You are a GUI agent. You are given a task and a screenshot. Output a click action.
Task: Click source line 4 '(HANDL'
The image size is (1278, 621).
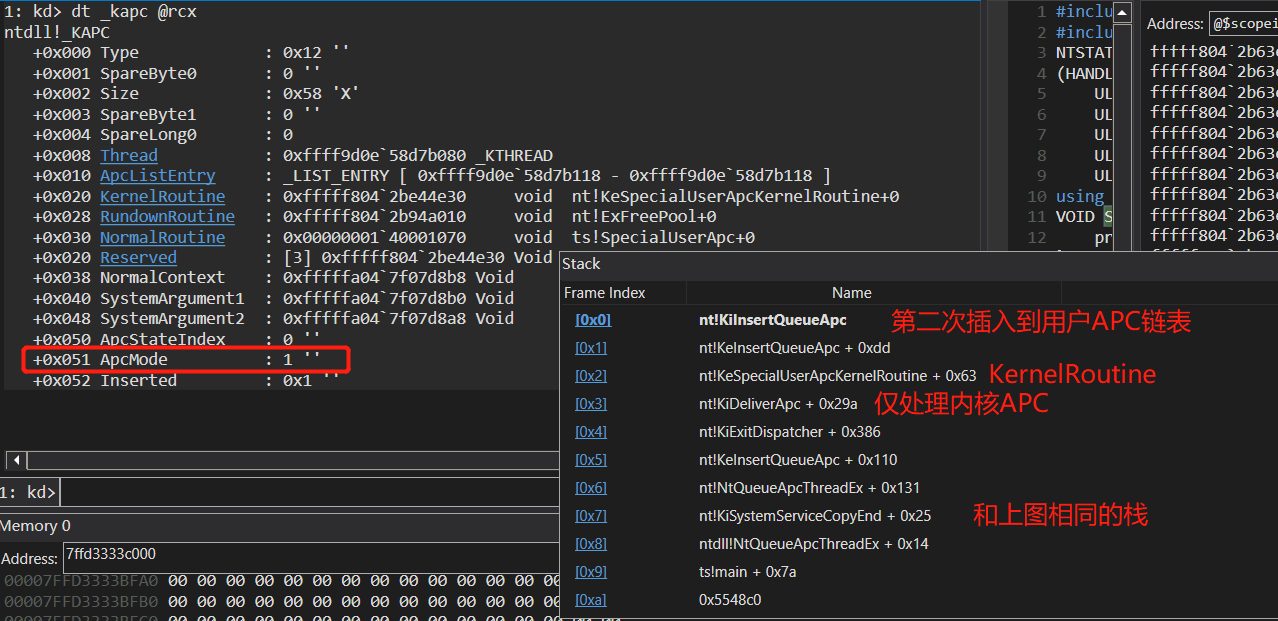1084,73
